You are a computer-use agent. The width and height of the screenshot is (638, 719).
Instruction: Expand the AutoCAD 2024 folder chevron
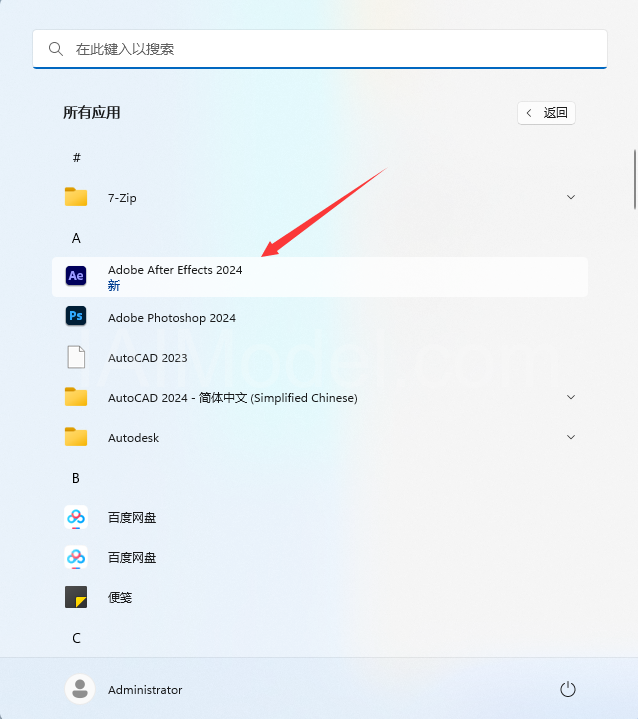571,397
